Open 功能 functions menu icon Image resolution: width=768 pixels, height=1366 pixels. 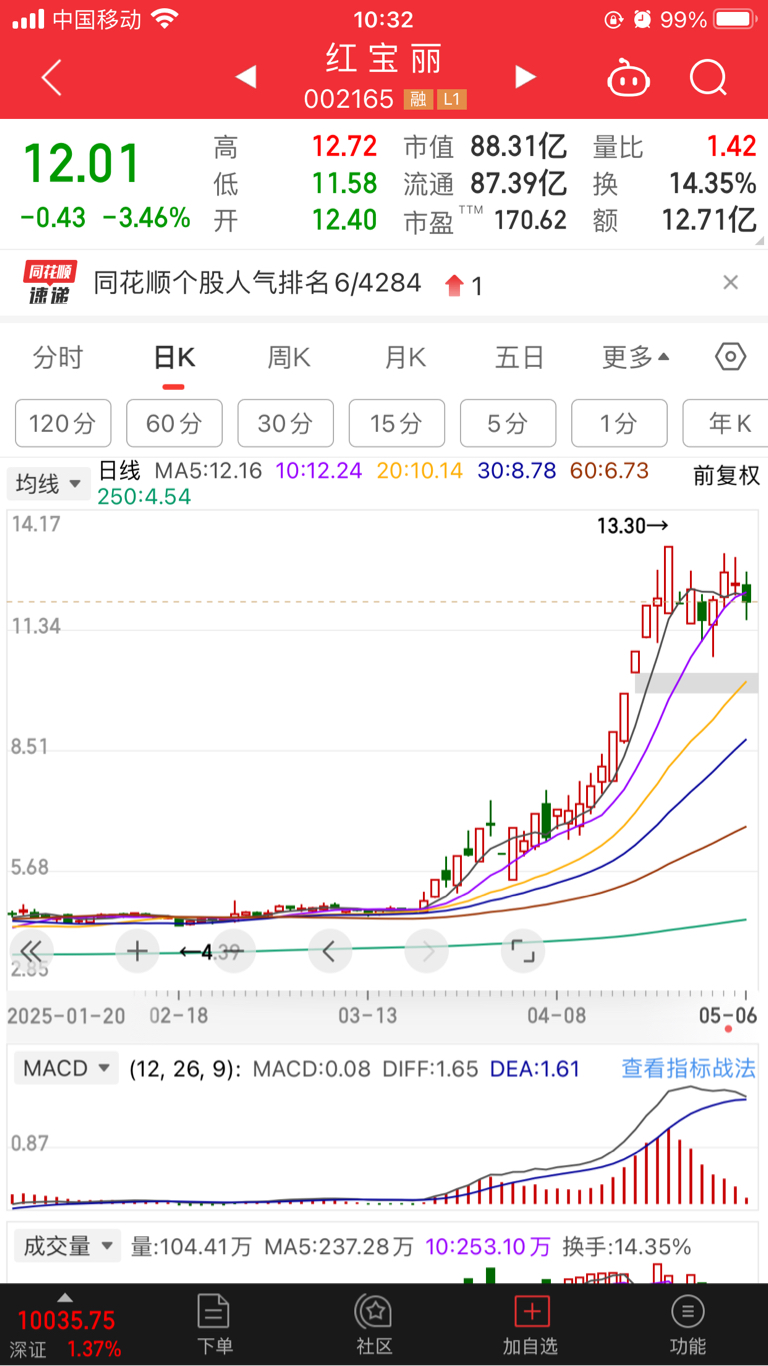click(687, 1324)
